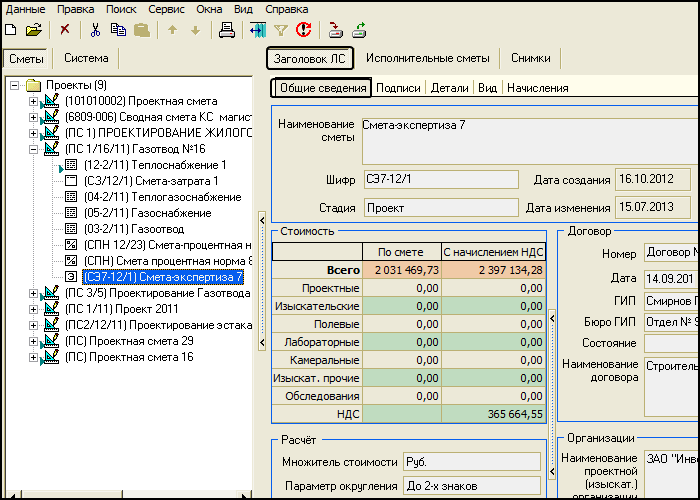Select Теплоснабжение 1 in the tree

pyautogui.click(x=155, y=165)
